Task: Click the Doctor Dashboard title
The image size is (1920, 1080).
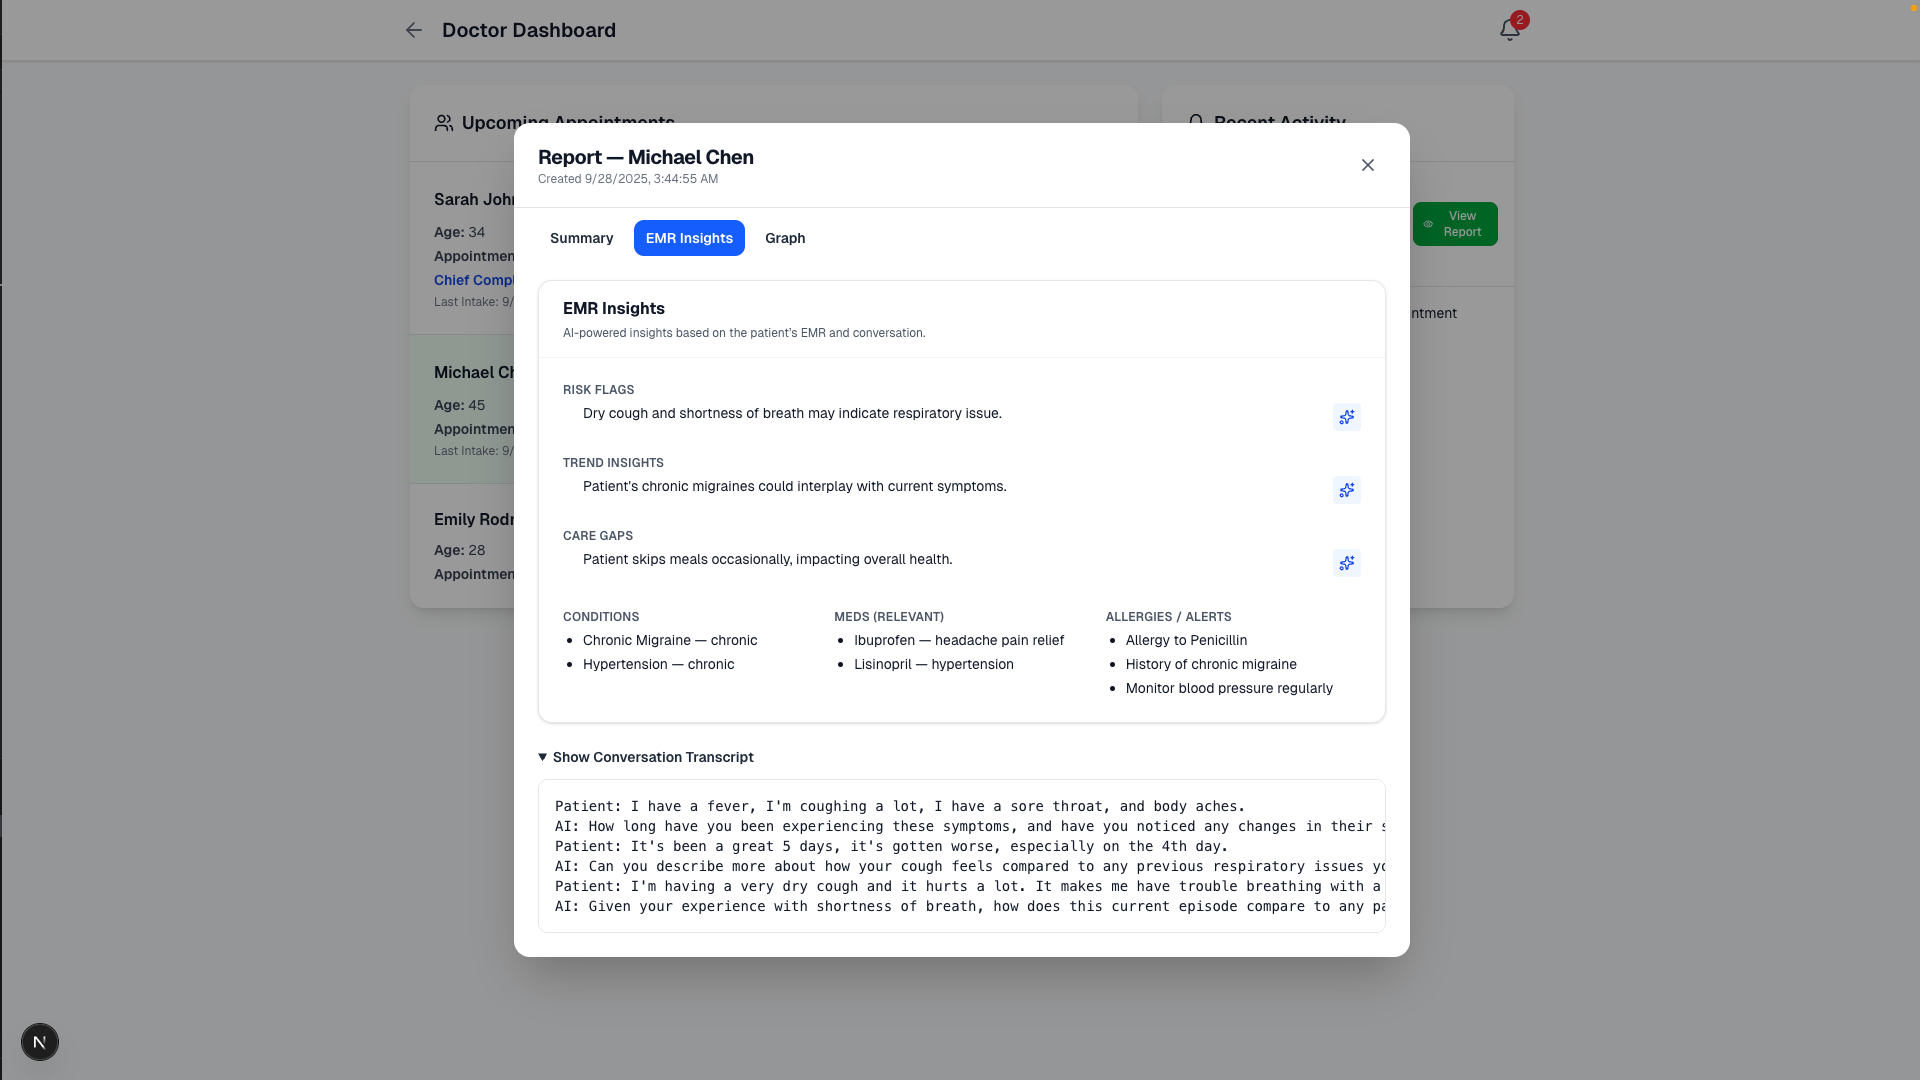Action: click(528, 30)
